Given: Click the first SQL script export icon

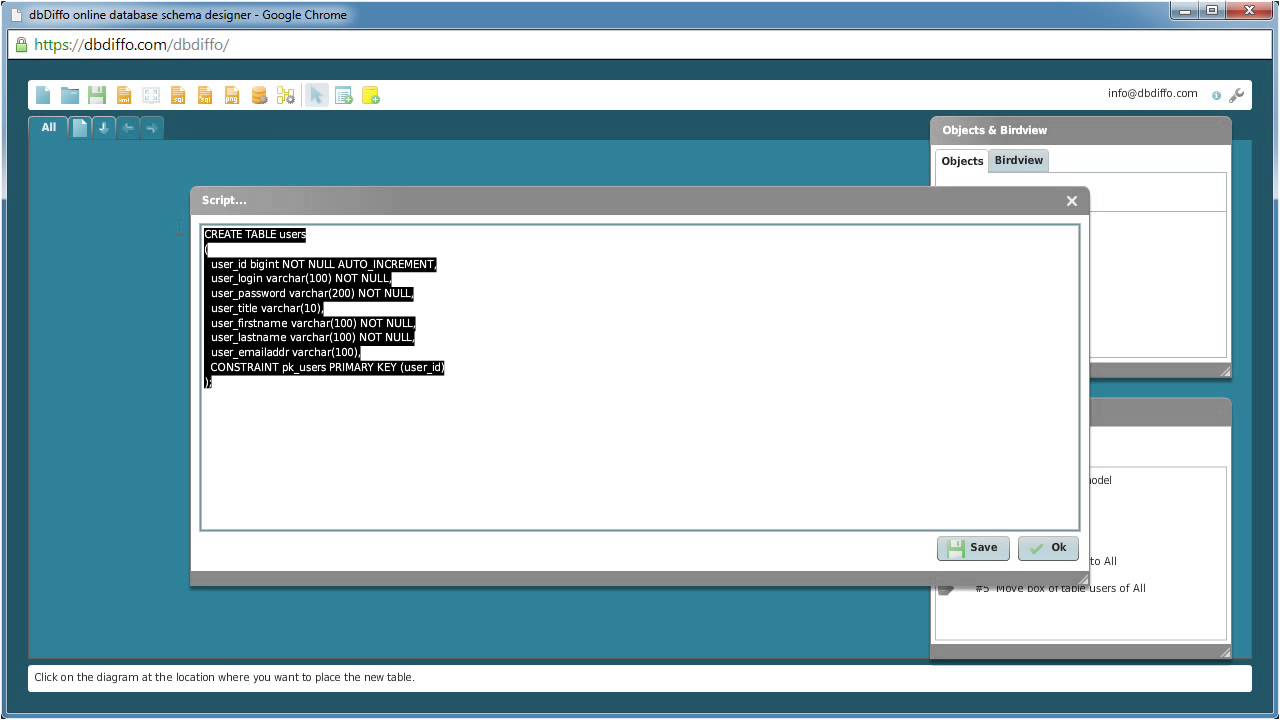Looking at the screenshot, I should tap(178, 95).
